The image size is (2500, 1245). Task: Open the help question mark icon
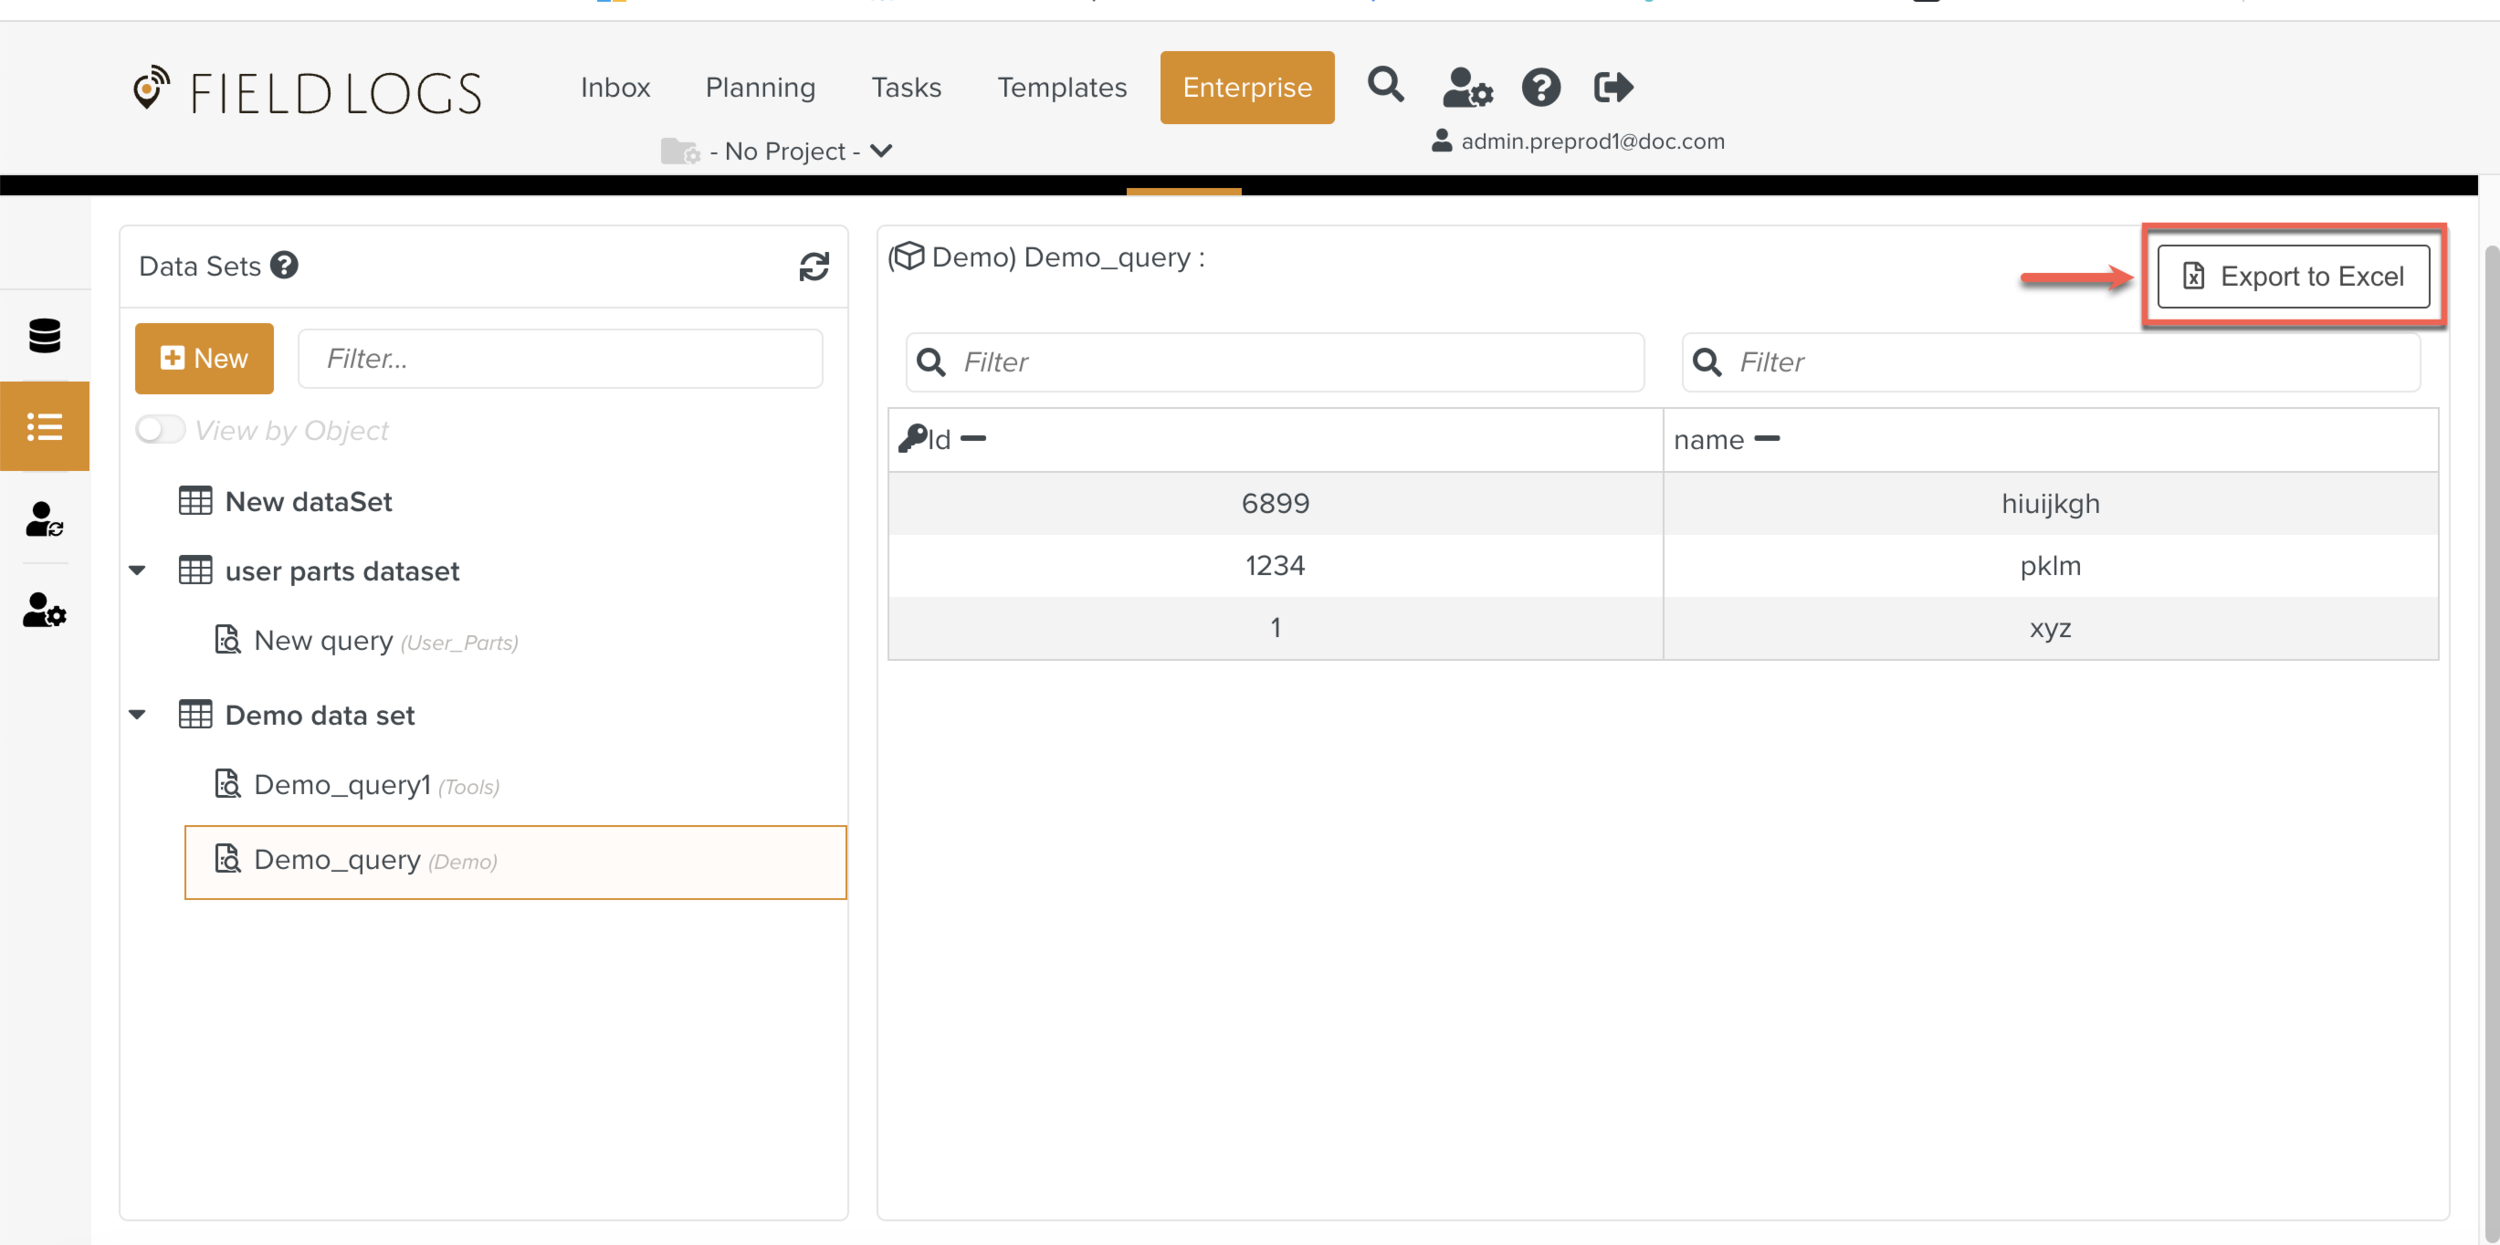pyautogui.click(x=1540, y=88)
